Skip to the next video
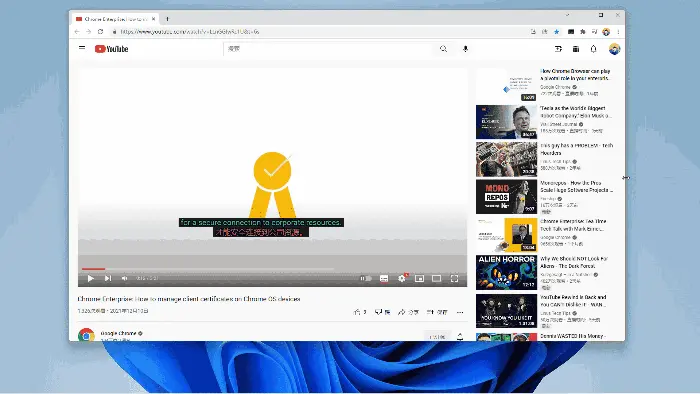This screenshot has height=394, width=700. (108, 278)
